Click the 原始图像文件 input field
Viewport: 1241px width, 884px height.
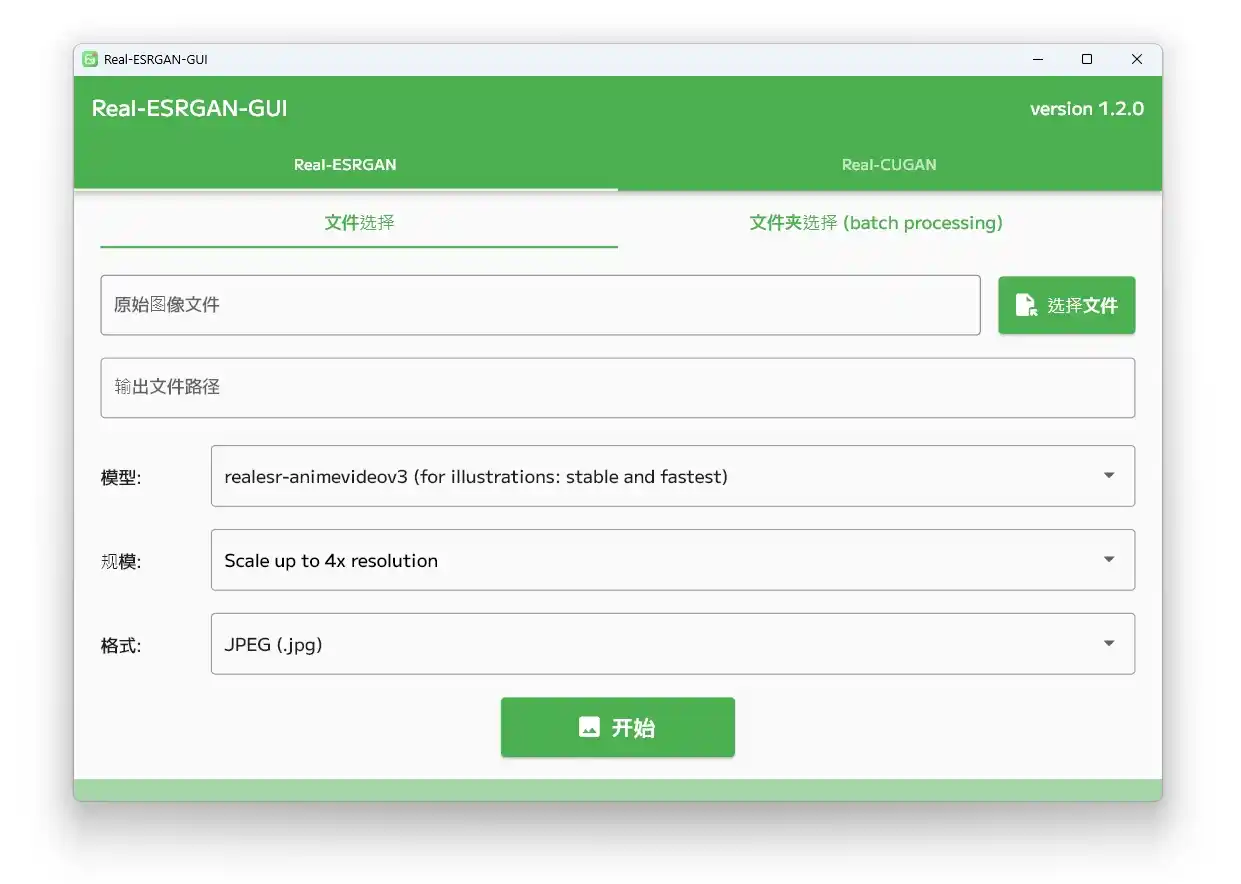pos(540,305)
